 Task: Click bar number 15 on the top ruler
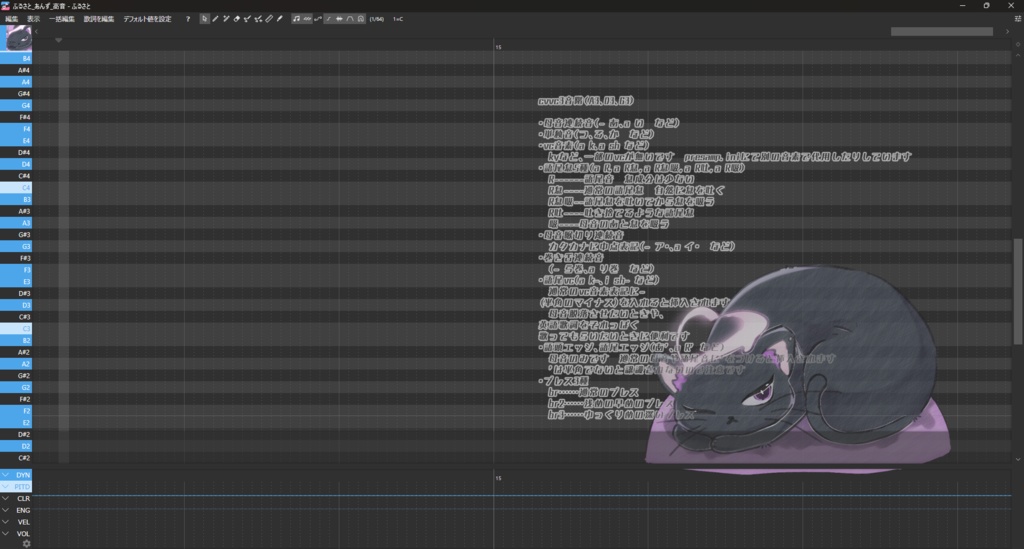(498, 47)
